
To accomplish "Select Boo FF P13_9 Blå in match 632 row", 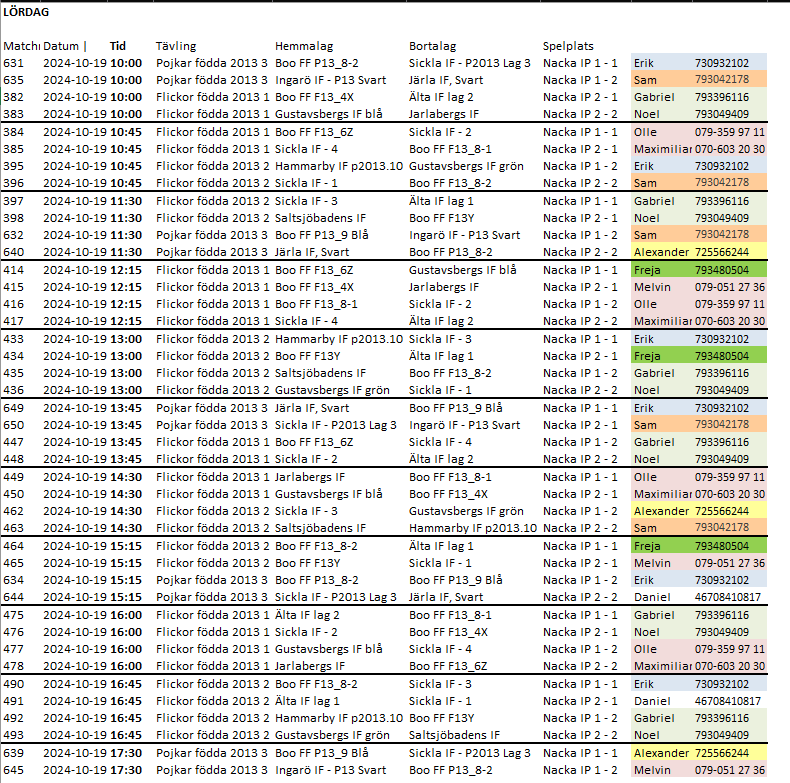I will (x=321, y=235).
